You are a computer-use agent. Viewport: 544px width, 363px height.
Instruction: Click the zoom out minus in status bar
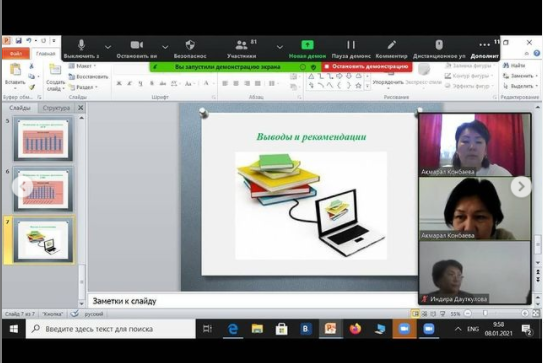(468, 313)
